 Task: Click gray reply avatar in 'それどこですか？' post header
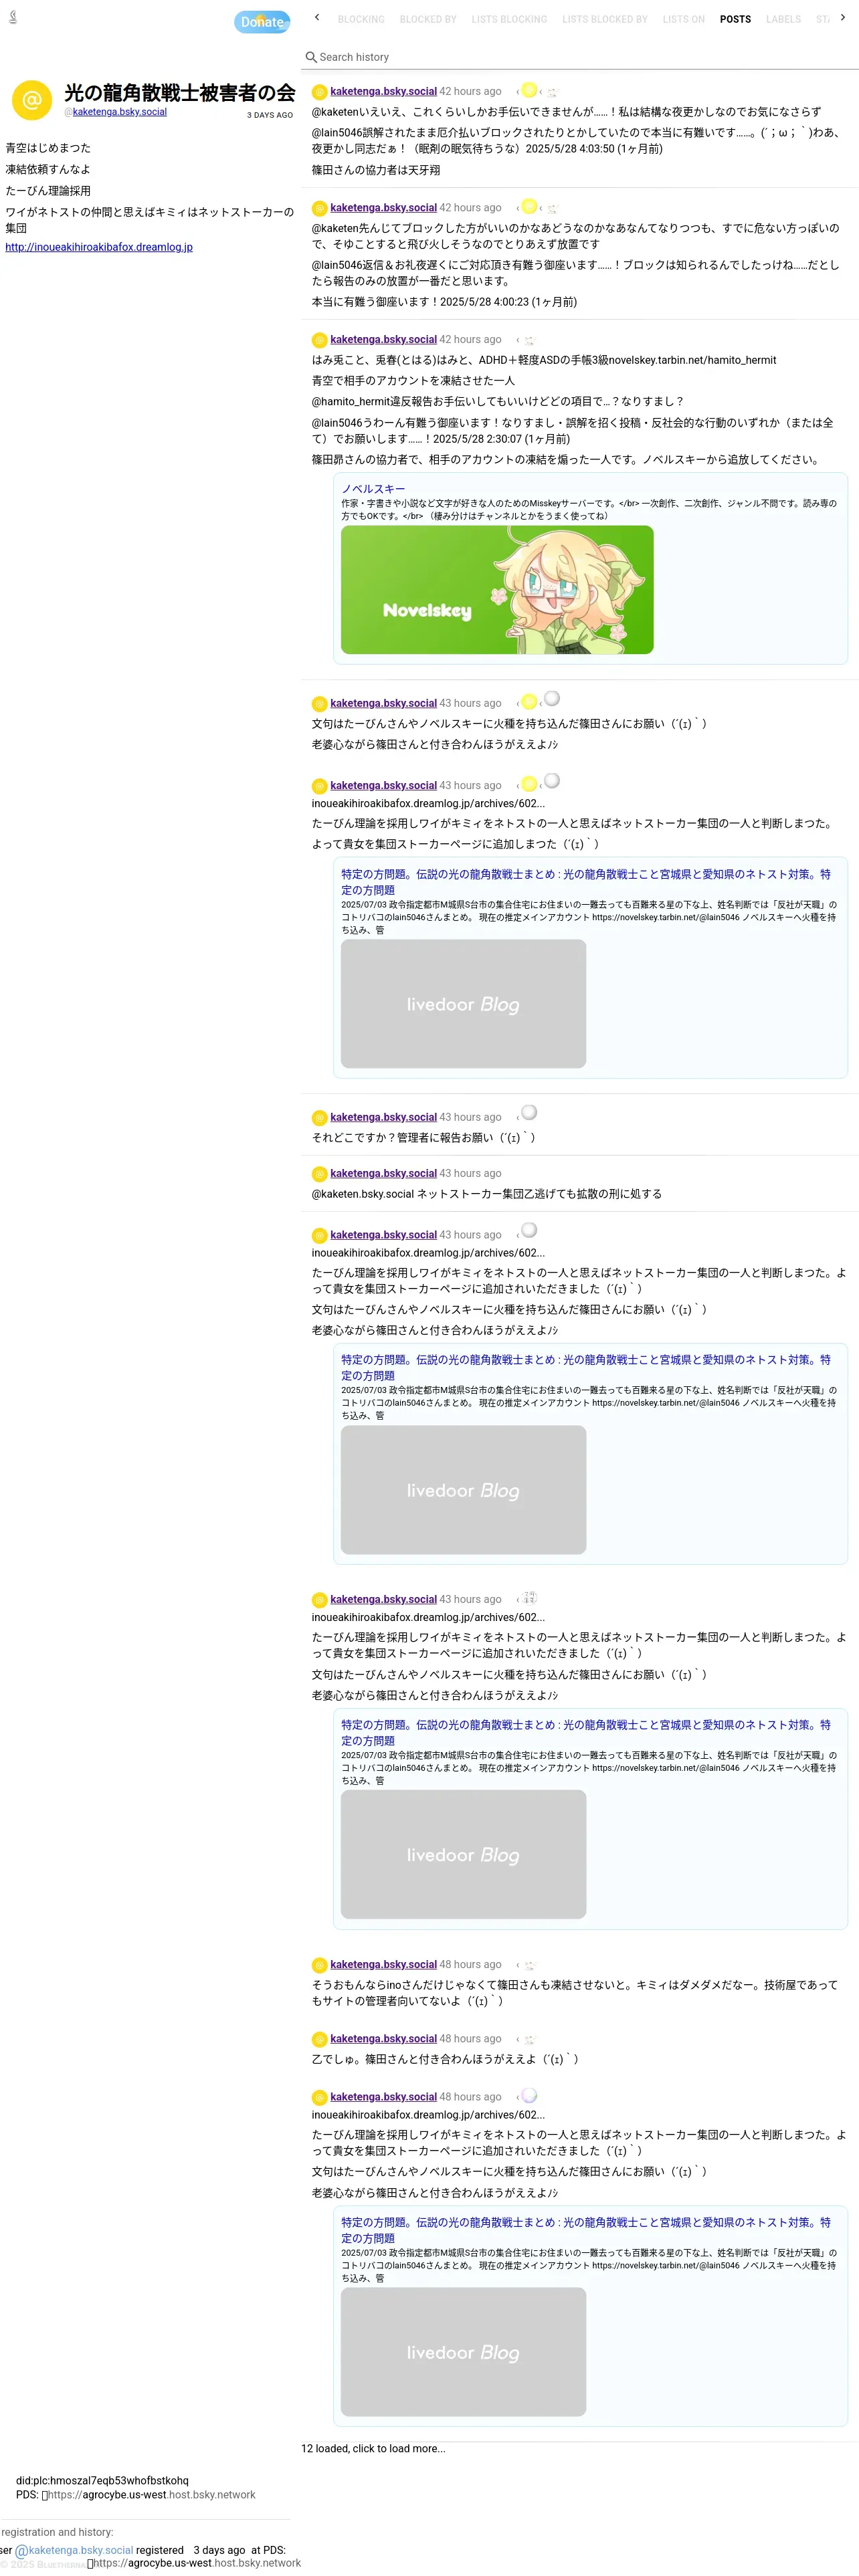529,1112
